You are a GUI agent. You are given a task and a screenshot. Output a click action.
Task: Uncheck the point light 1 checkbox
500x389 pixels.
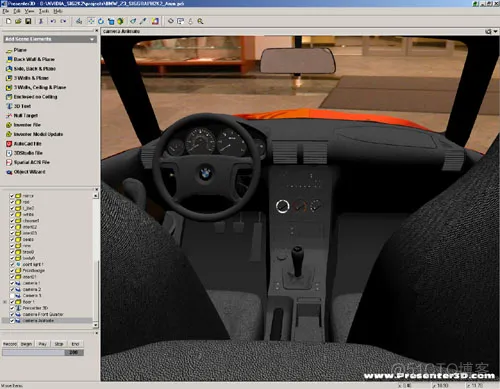[12, 264]
